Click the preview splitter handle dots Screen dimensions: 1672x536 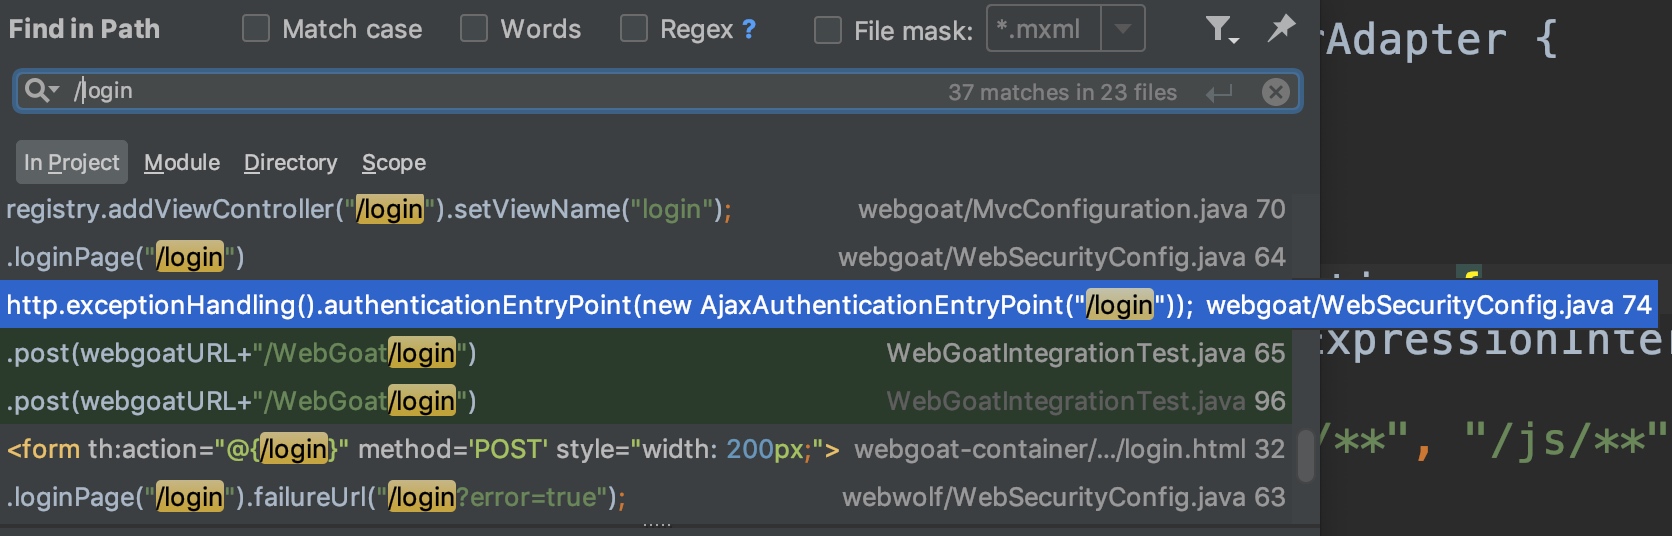coord(657,524)
